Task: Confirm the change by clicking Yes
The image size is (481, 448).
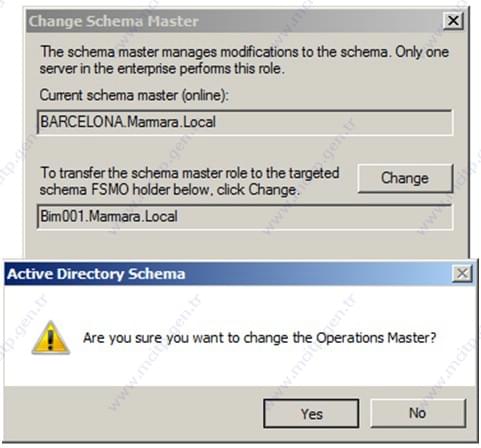Action: tap(311, 413)
